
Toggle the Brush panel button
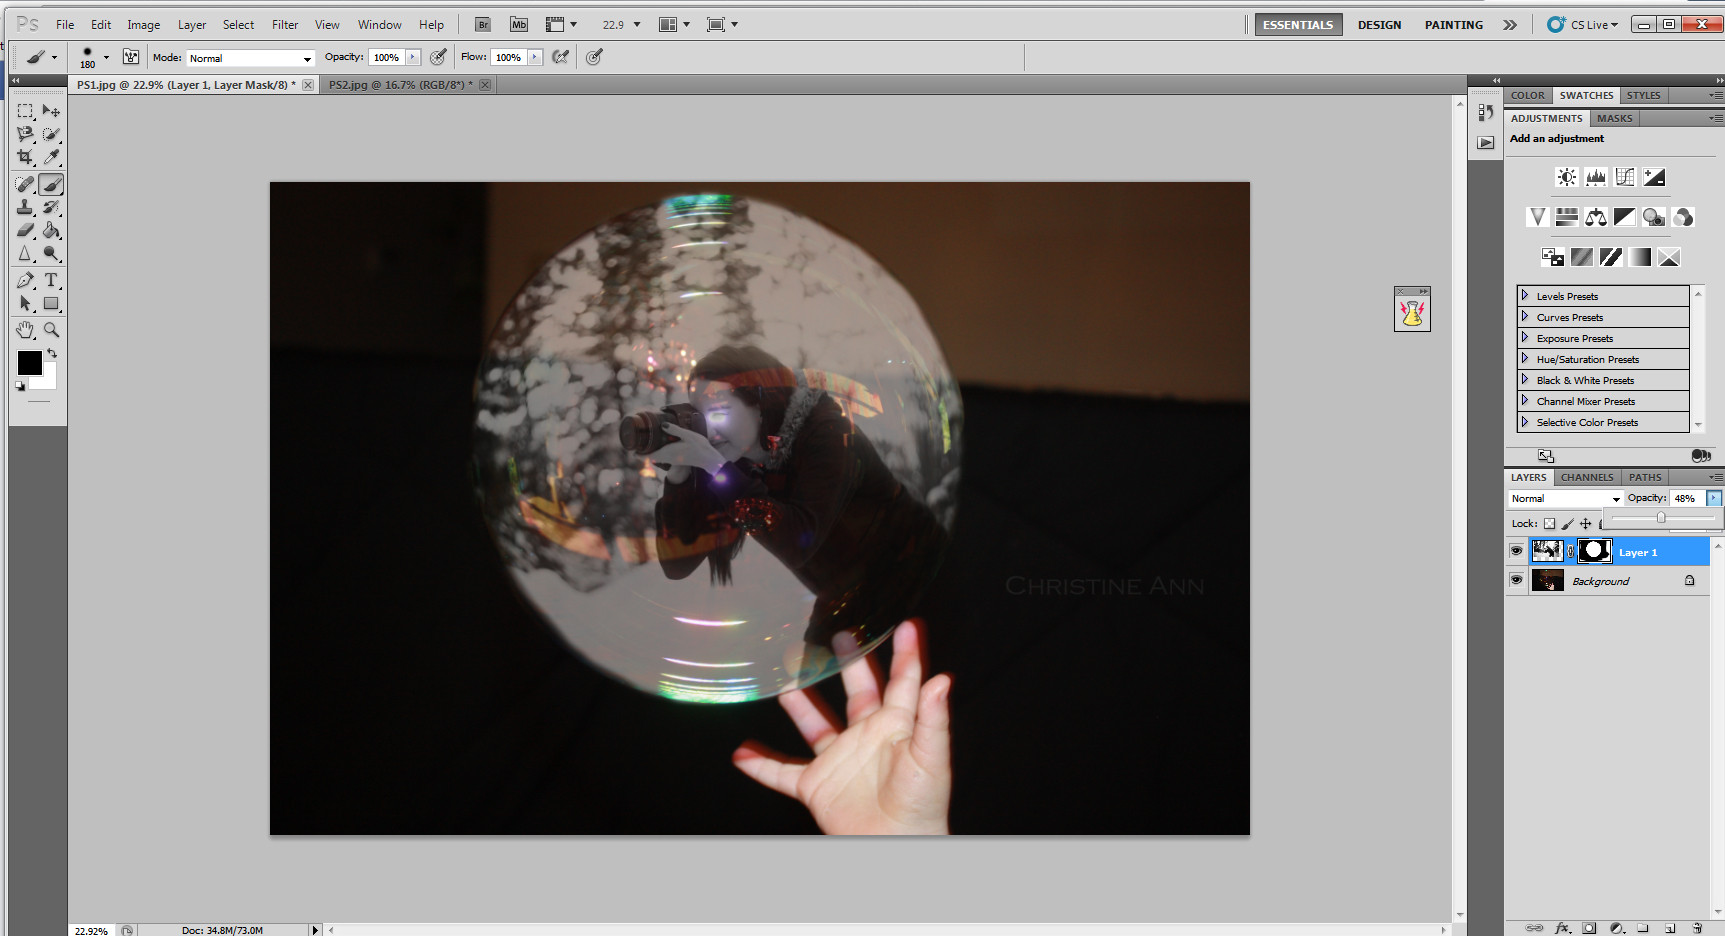[131, 57]
